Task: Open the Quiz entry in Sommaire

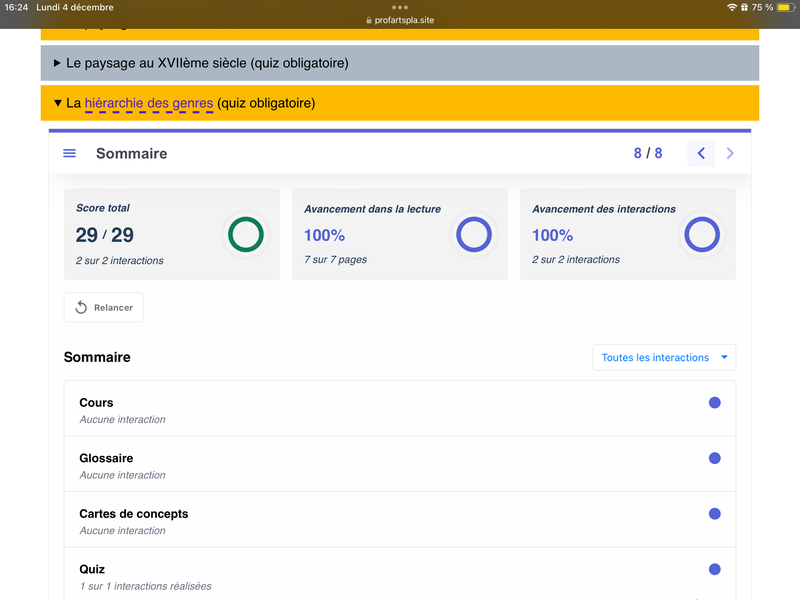Action: click(92, 569)
